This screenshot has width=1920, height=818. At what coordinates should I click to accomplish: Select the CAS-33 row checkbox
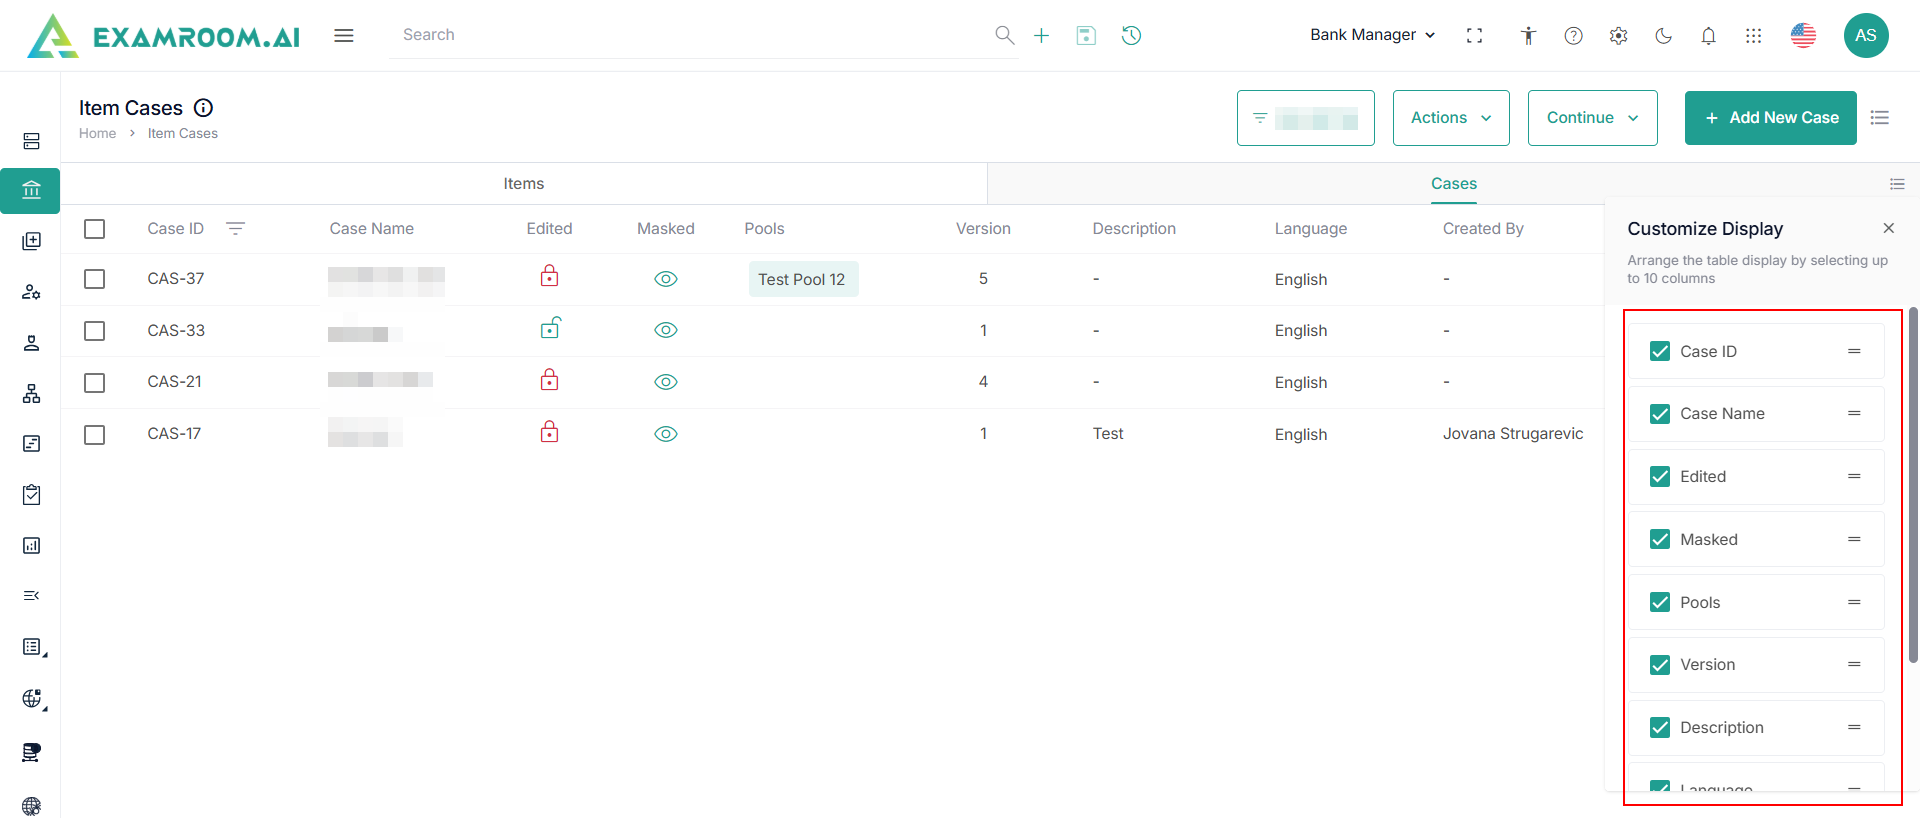pos(95,331)
